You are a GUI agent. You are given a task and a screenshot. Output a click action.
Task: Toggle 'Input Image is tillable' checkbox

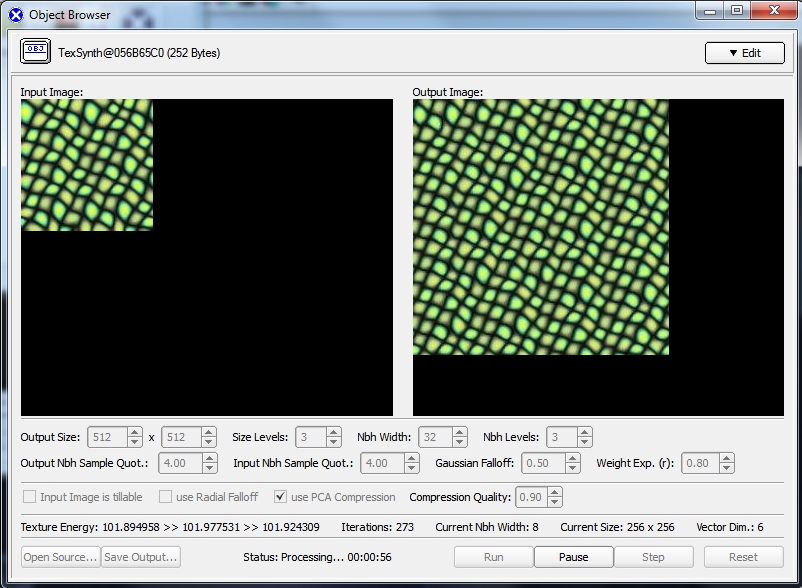tap(30, 497)
